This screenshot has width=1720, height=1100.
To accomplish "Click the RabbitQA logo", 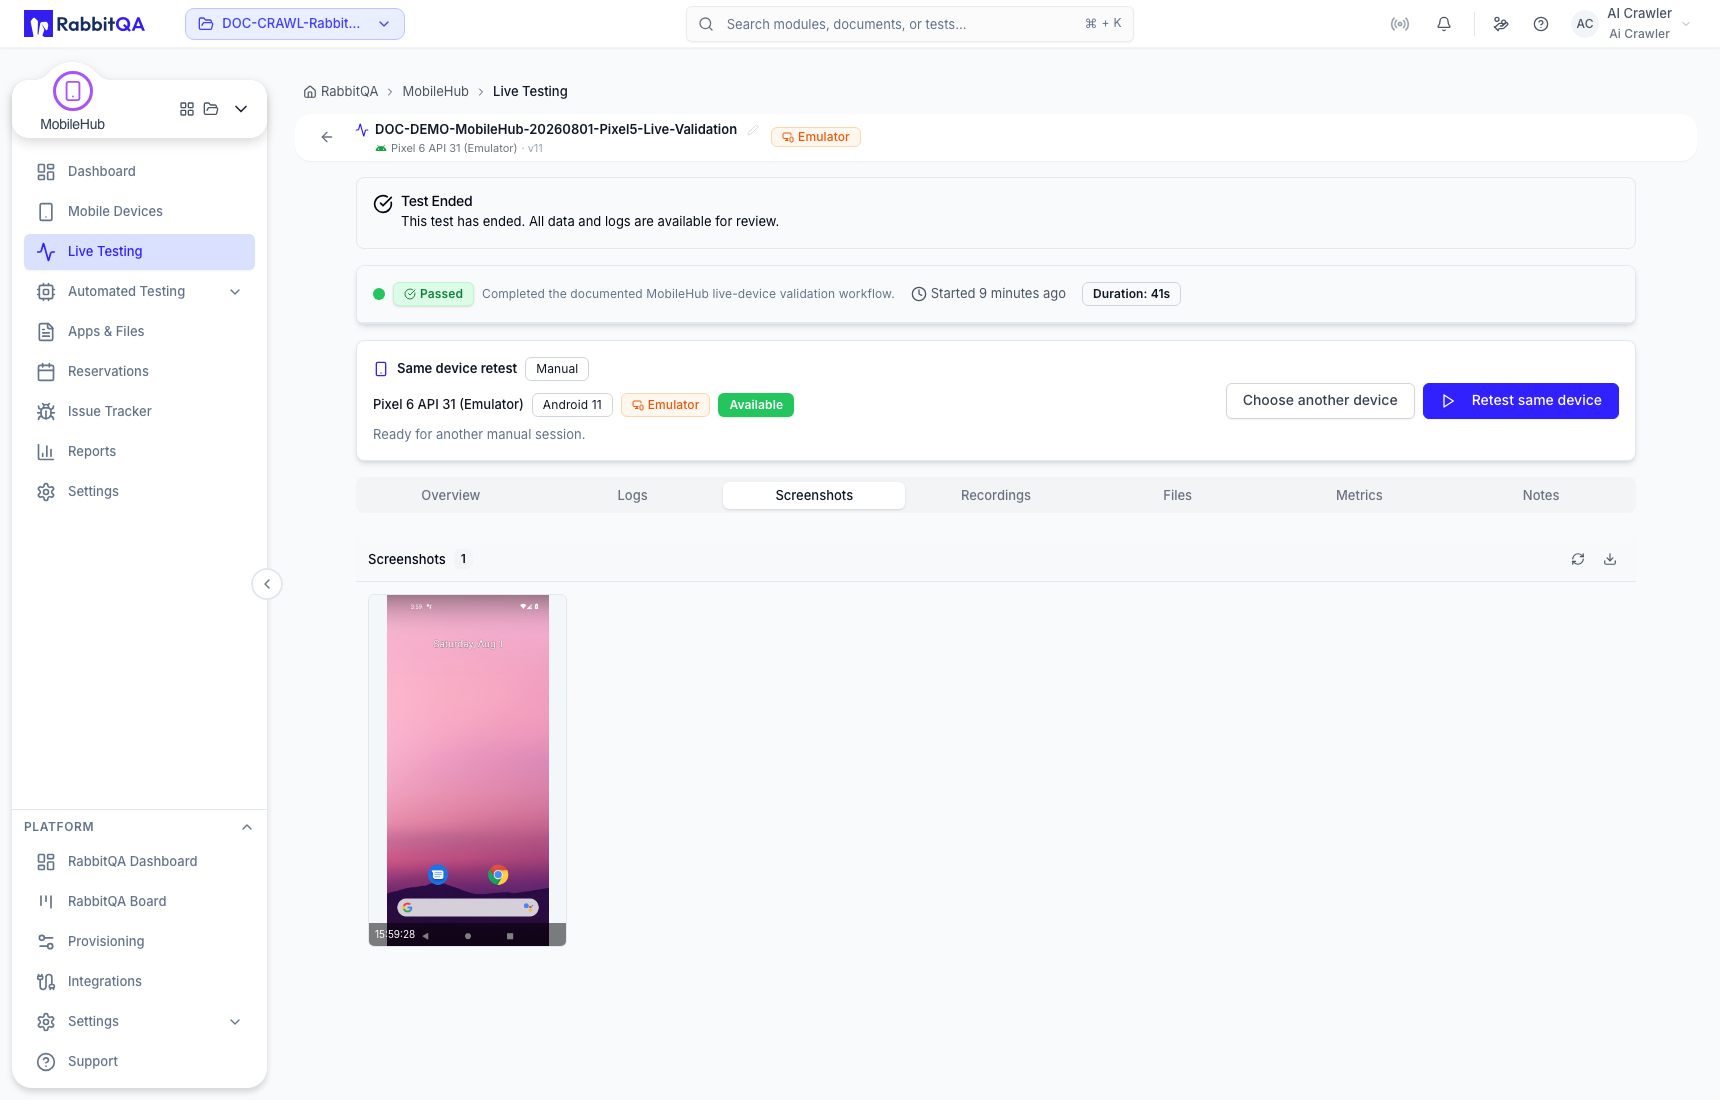I will pyautogui.click(x=84, y=24).
